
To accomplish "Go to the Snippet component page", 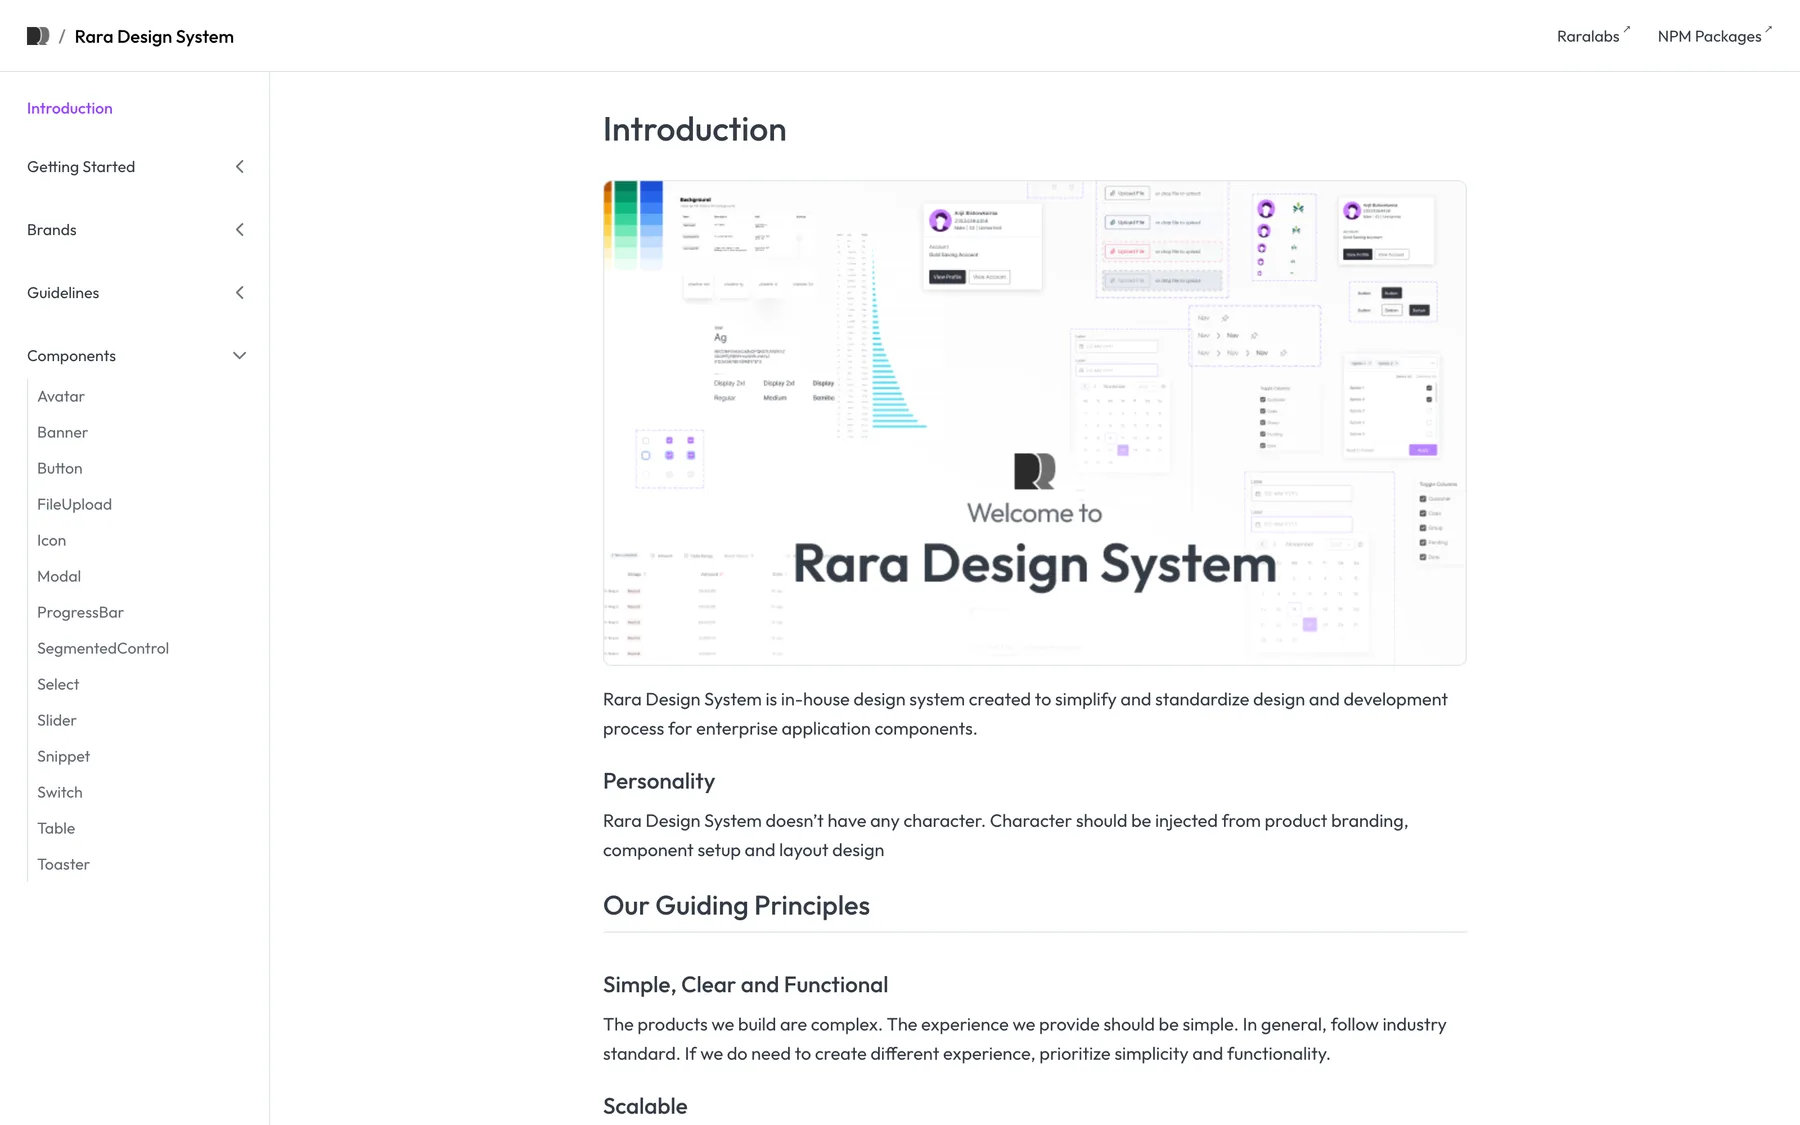I will (x=64, y=756).
